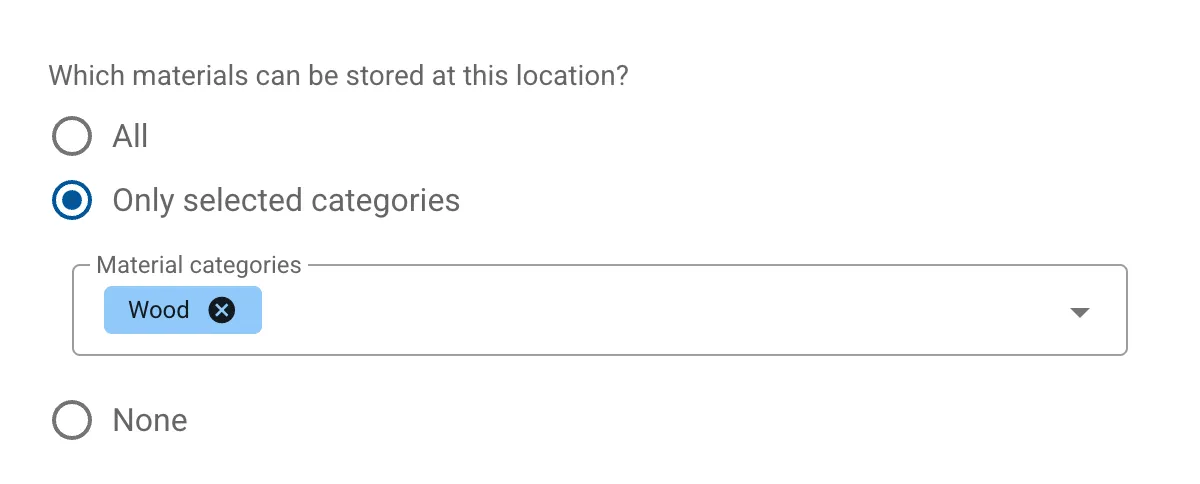
Task: Click the "All" option label text
Action: (130, 136)
